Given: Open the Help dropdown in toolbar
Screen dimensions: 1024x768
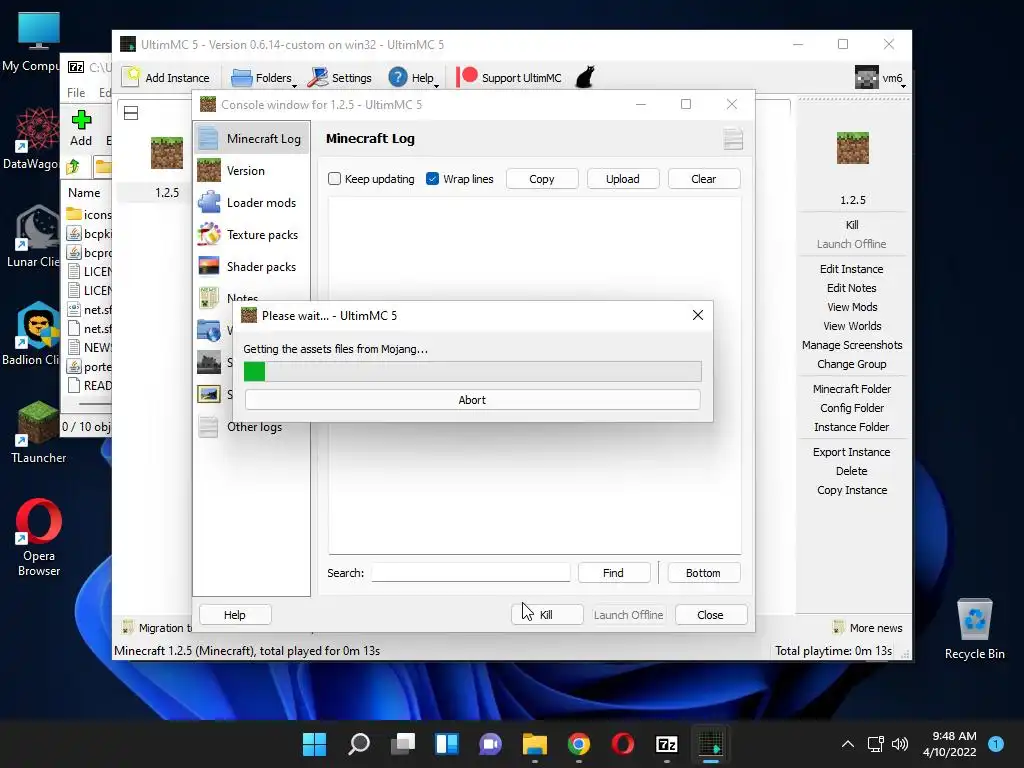Looking at the screenshot, I should click(413, 78).
